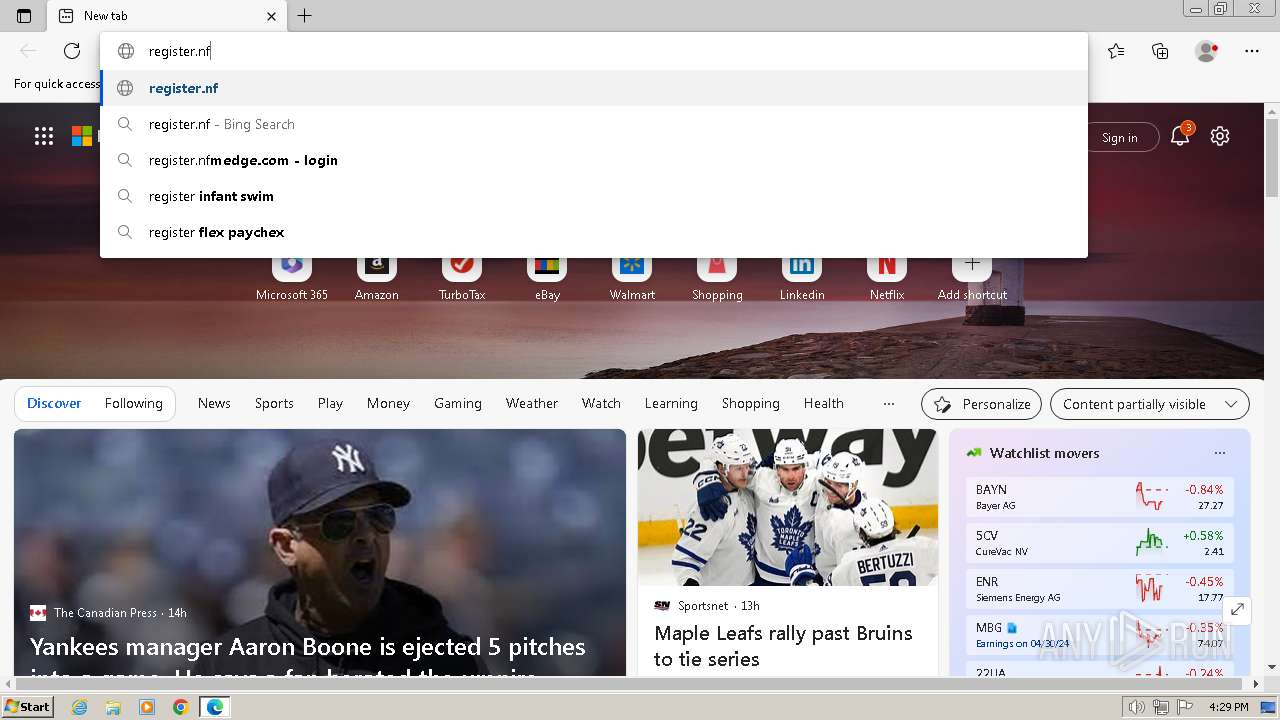Open MBG stock earnings row
The height and width of the screenshot is (720, 1280).
tap(1099, 635)
